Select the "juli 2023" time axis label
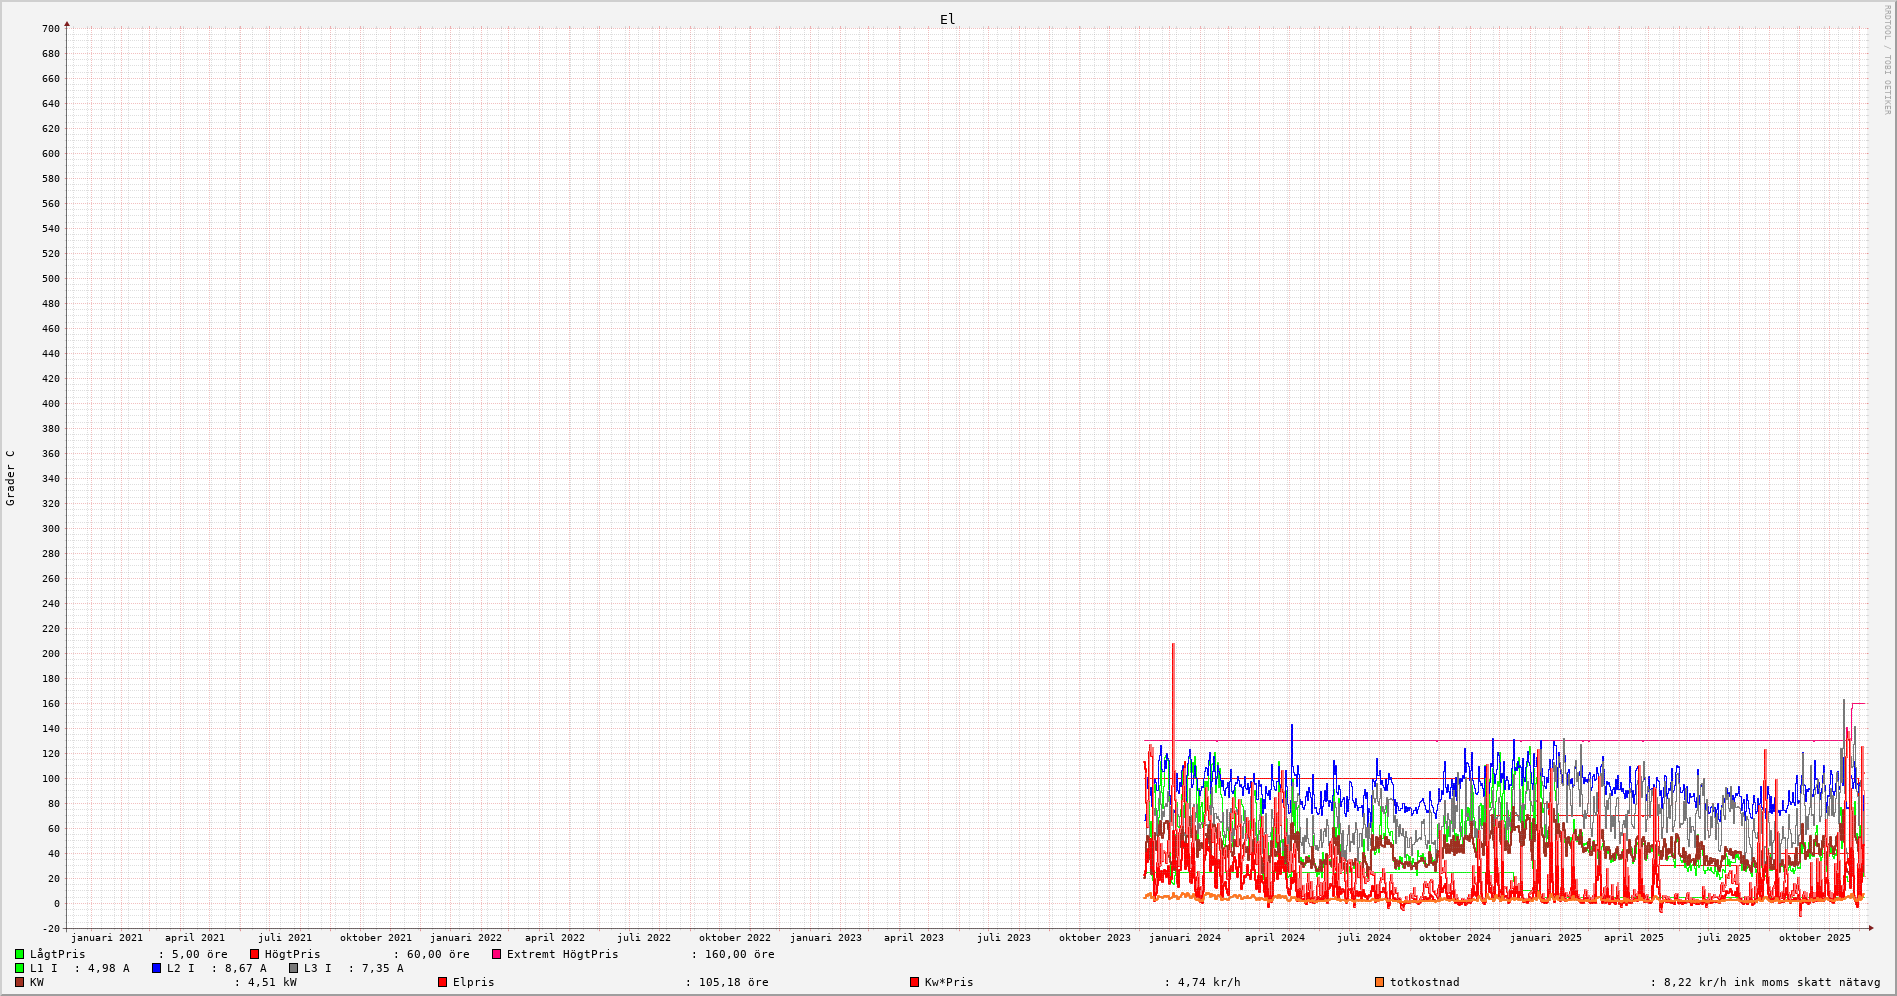The height and width of the screenshot is (996, 1897). (x=1003, y=938)
